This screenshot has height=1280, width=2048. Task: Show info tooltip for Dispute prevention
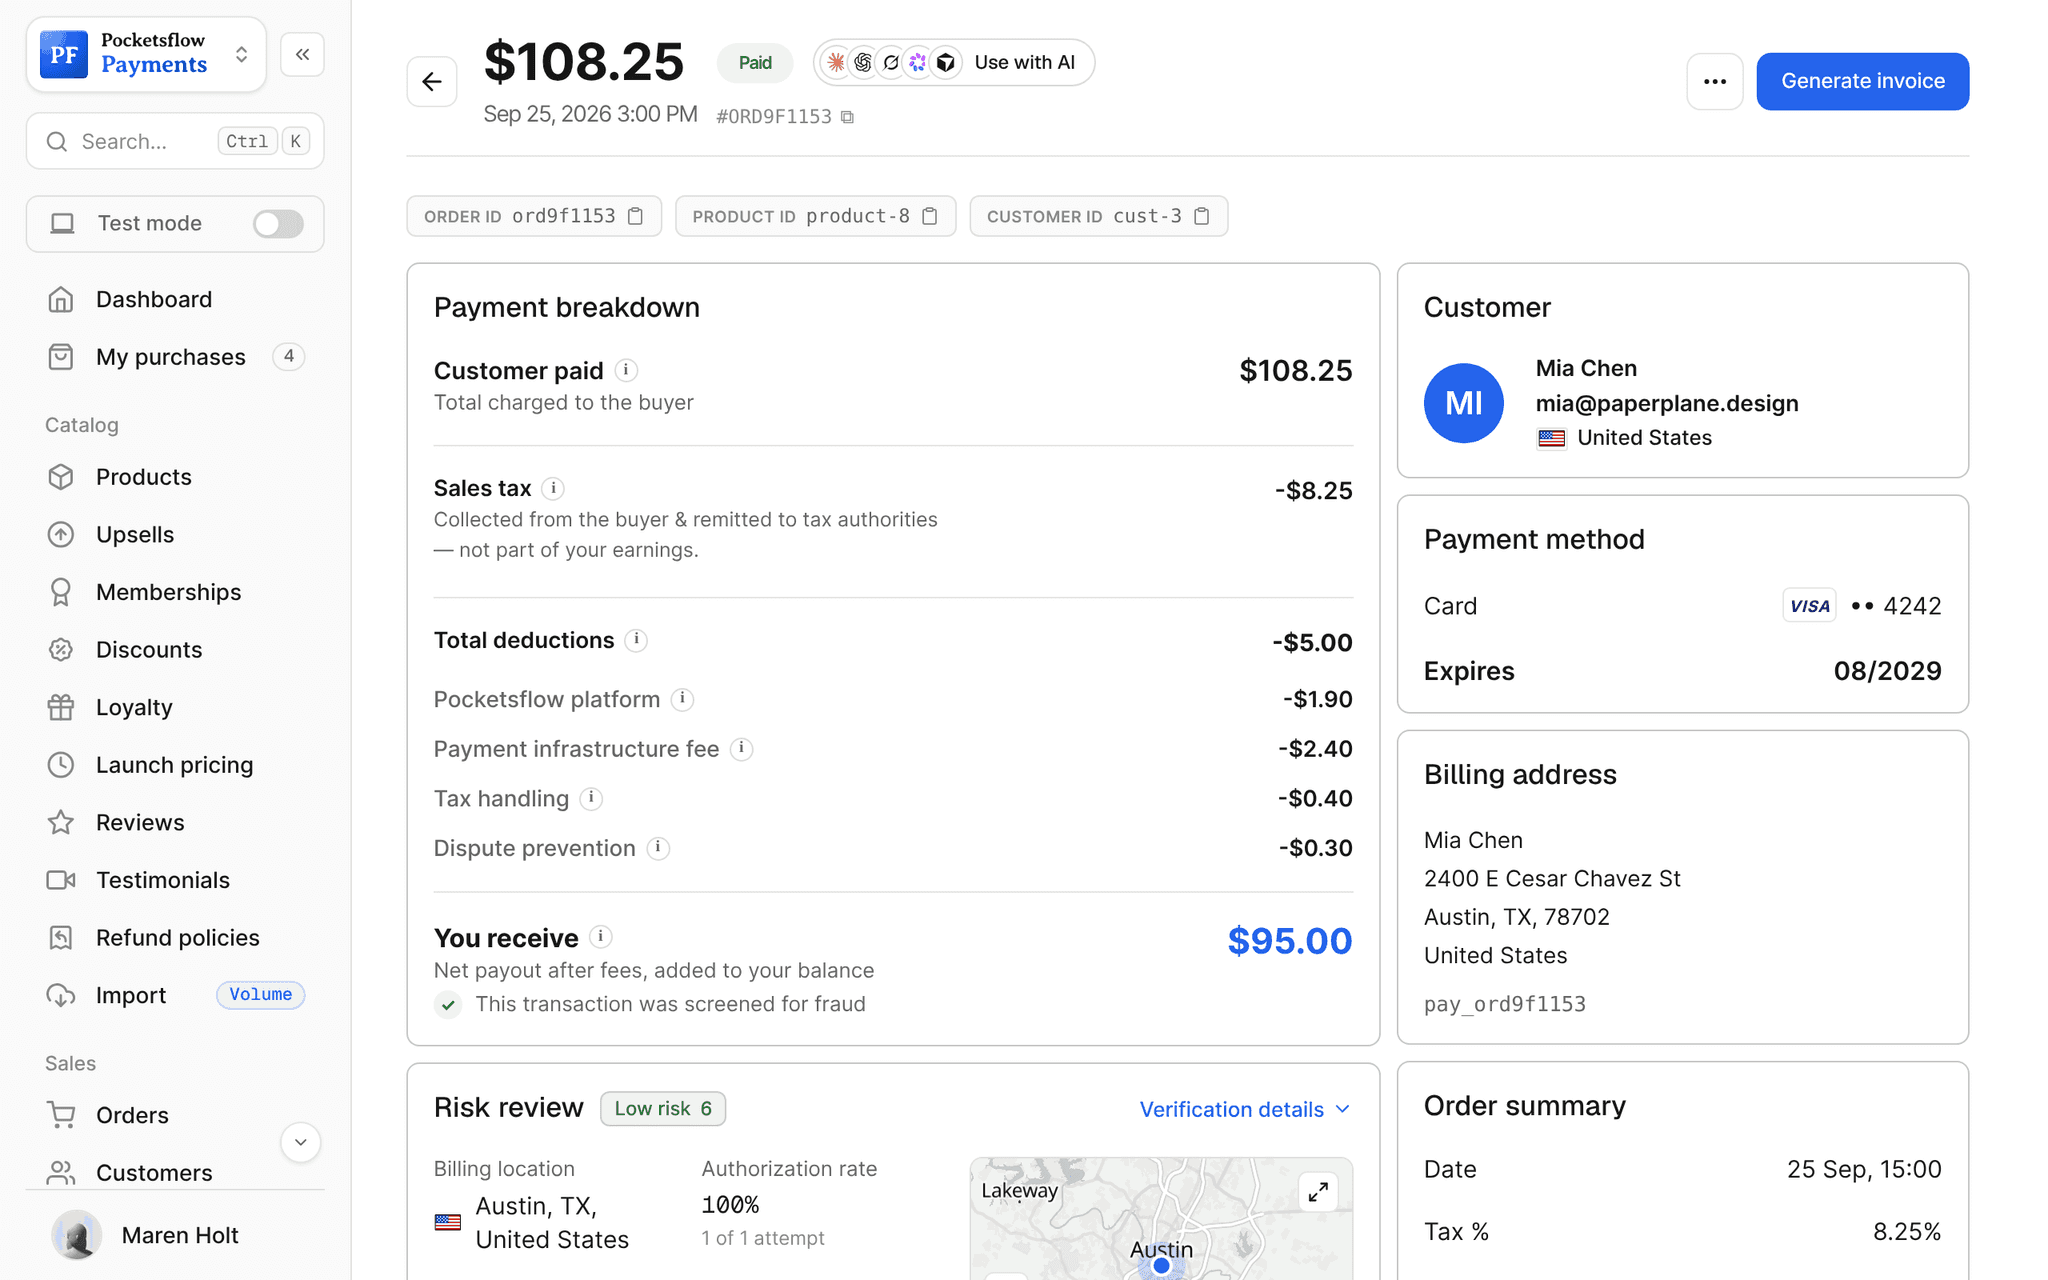[658, 848]
